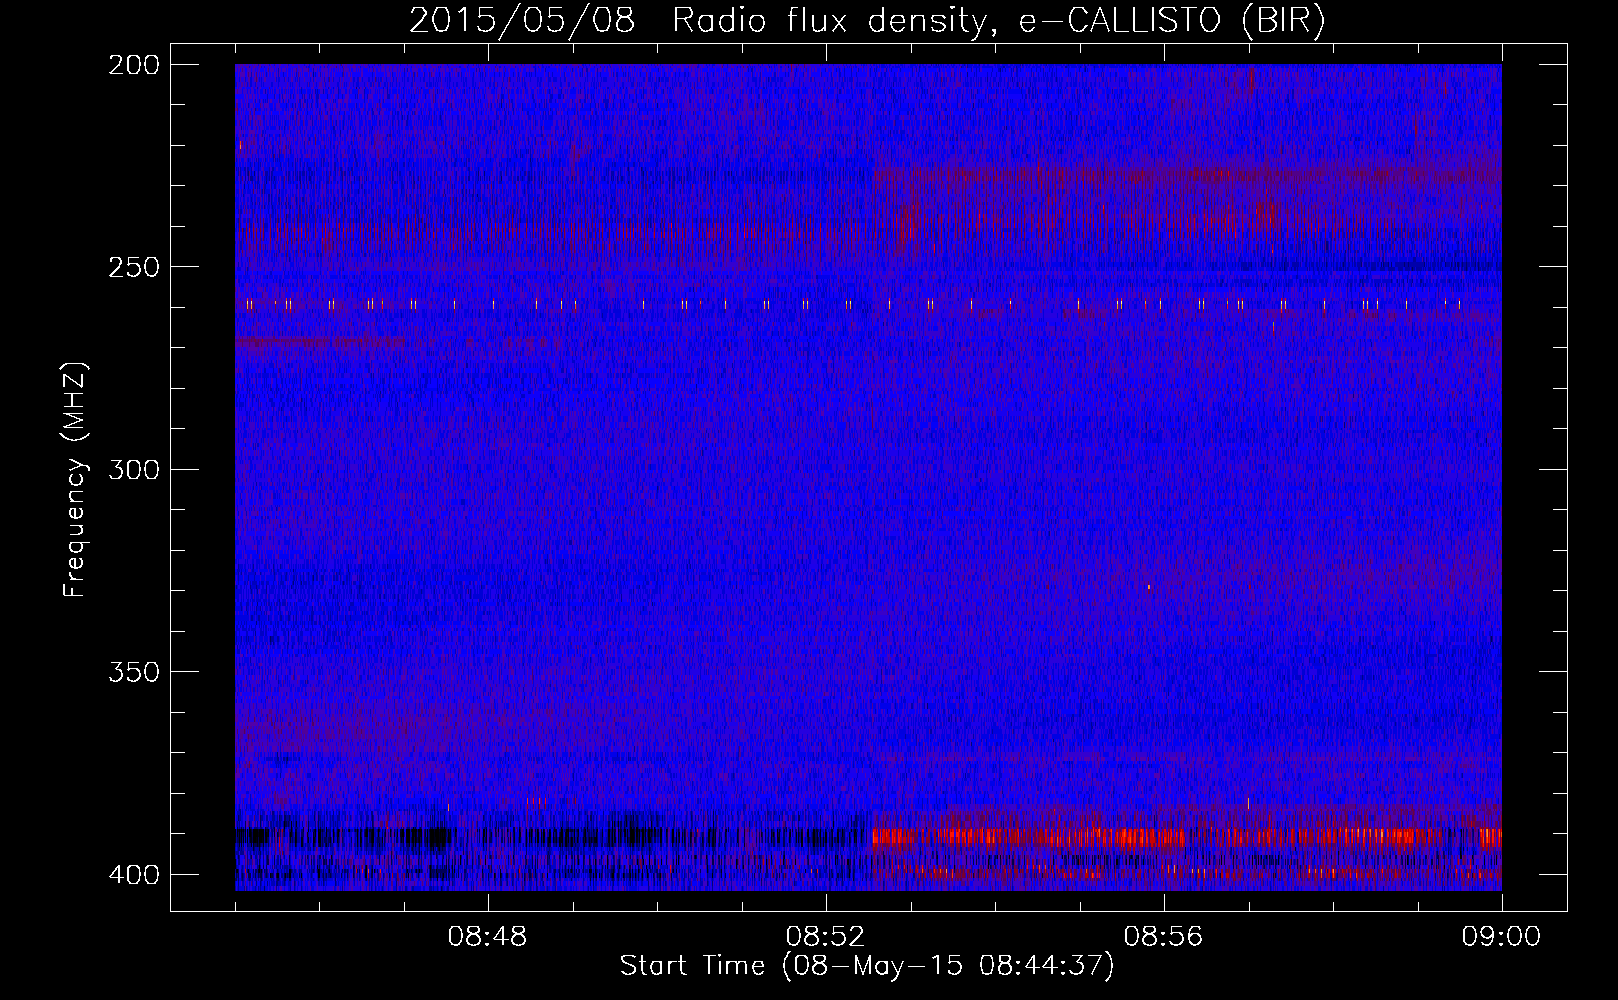Click the 400 frequency tick label

[x=134, y=875]
